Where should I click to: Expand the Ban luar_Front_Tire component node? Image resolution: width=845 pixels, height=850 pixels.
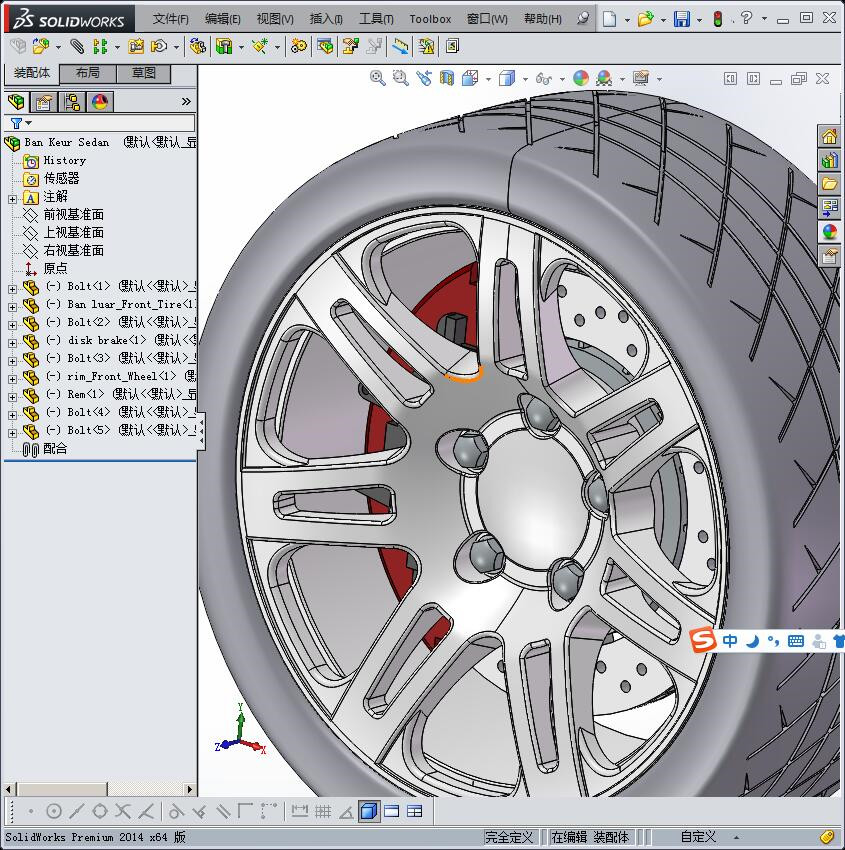coord(12,307)
